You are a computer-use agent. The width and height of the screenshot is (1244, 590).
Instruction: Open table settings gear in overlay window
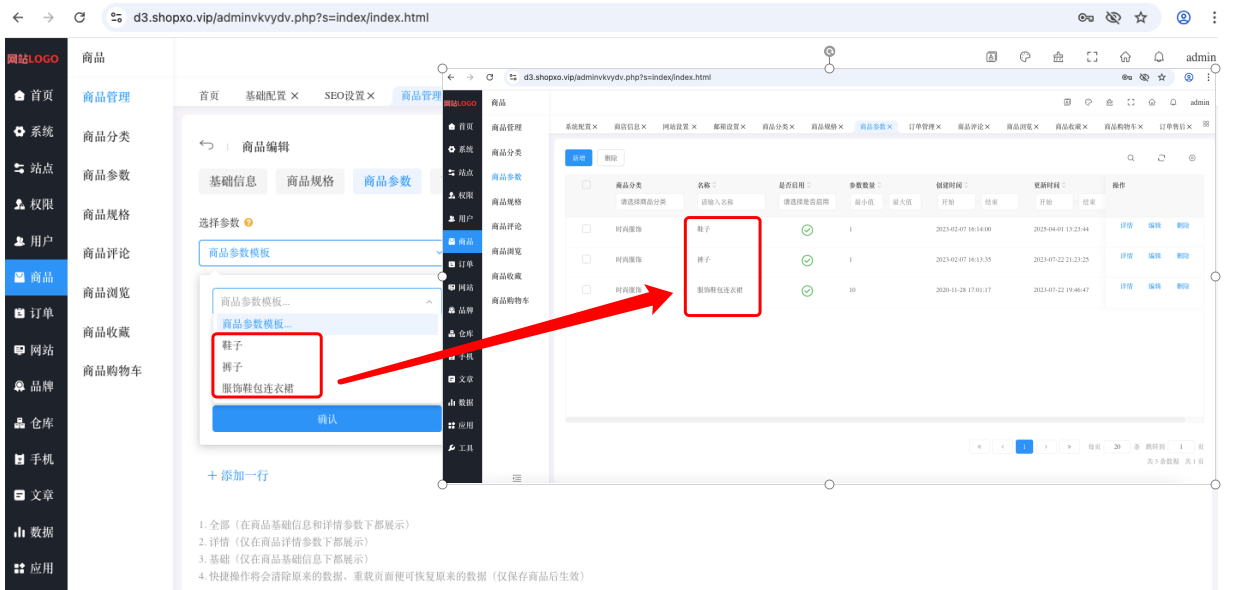(1191, 158)
